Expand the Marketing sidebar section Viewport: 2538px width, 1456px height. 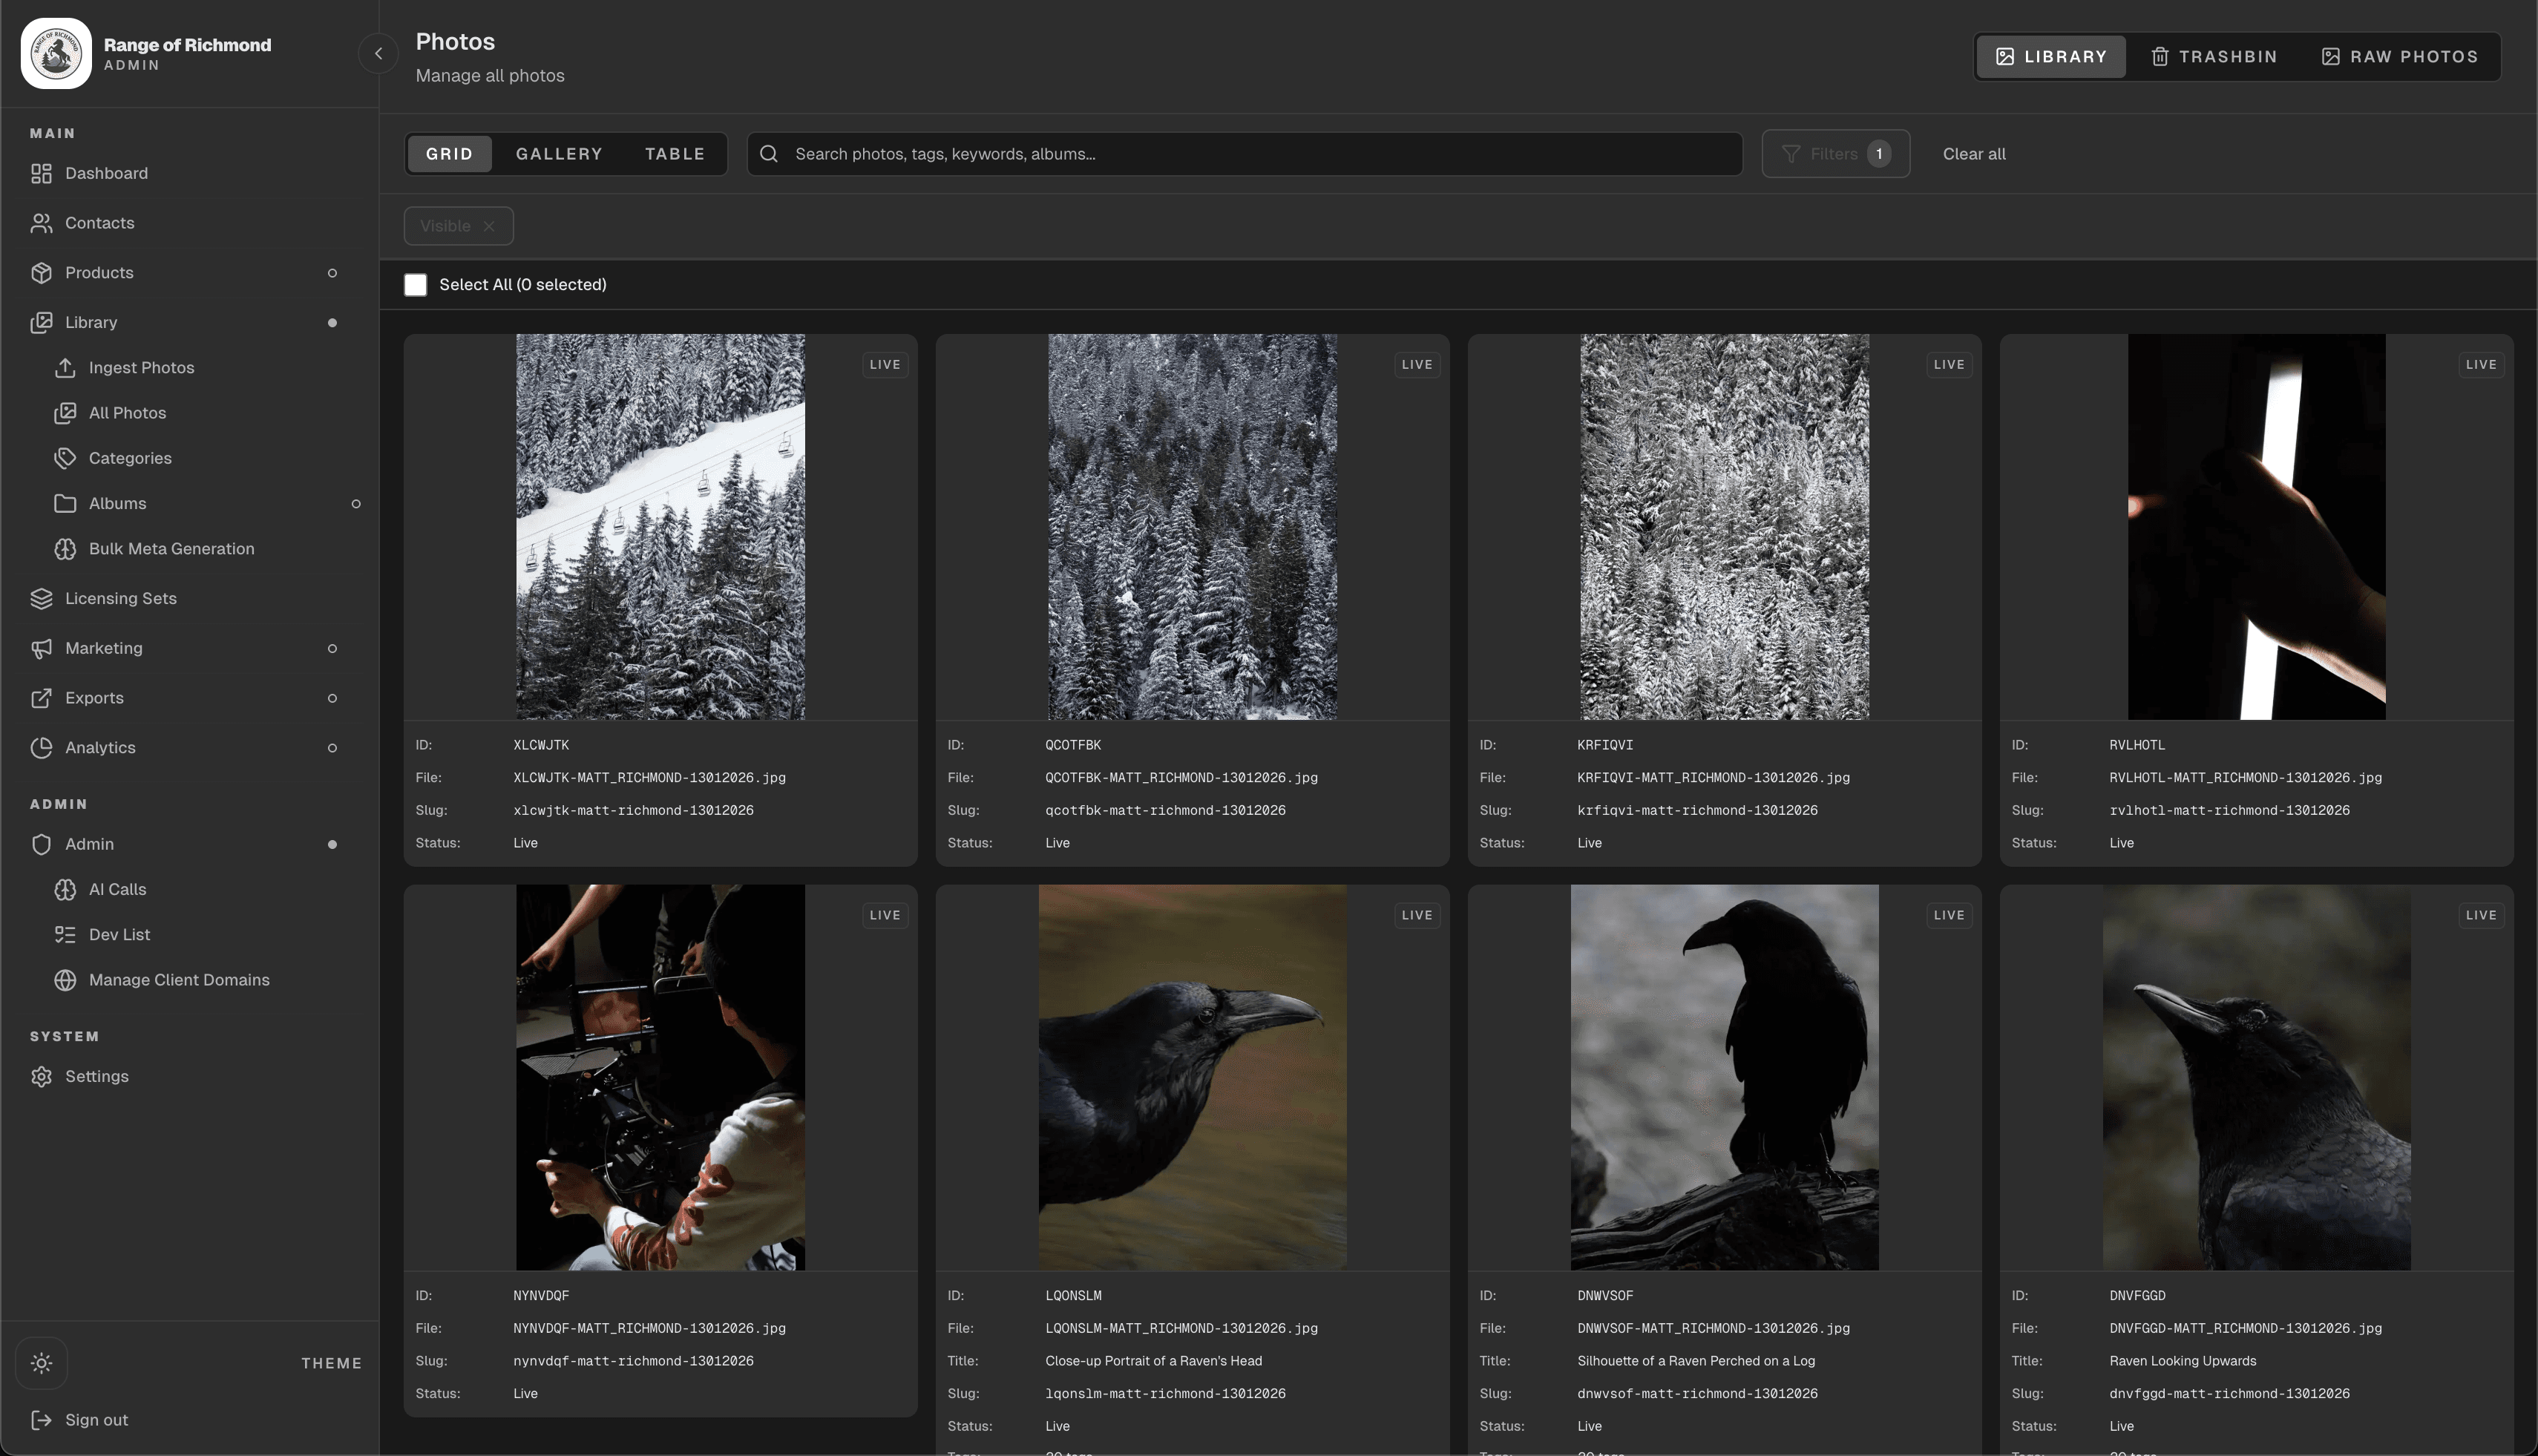pos(332,648)
